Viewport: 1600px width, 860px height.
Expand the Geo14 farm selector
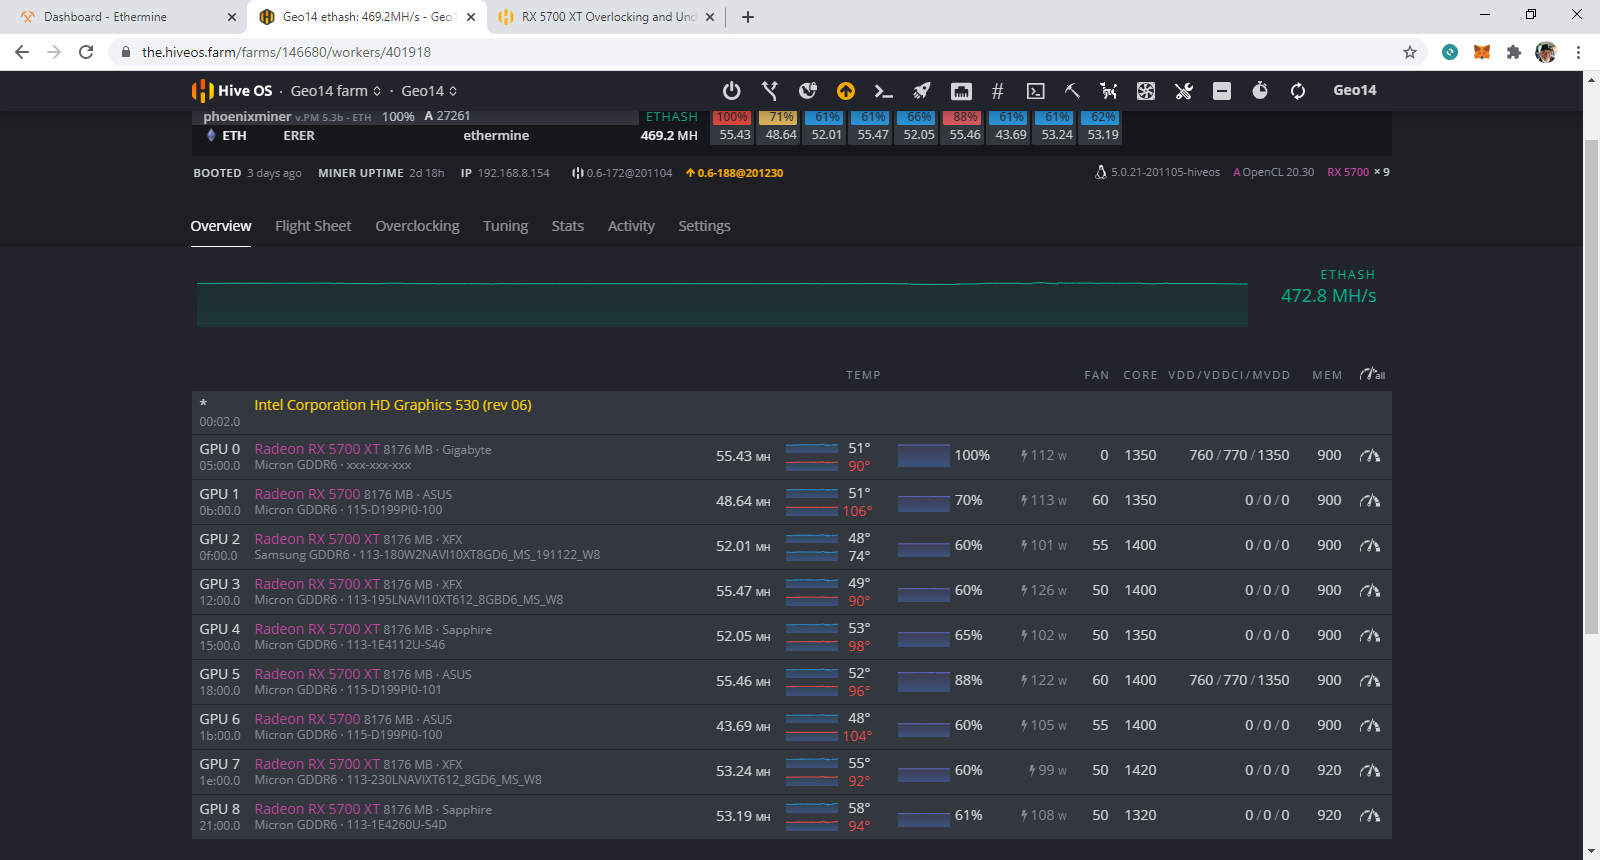coord(335,91)
